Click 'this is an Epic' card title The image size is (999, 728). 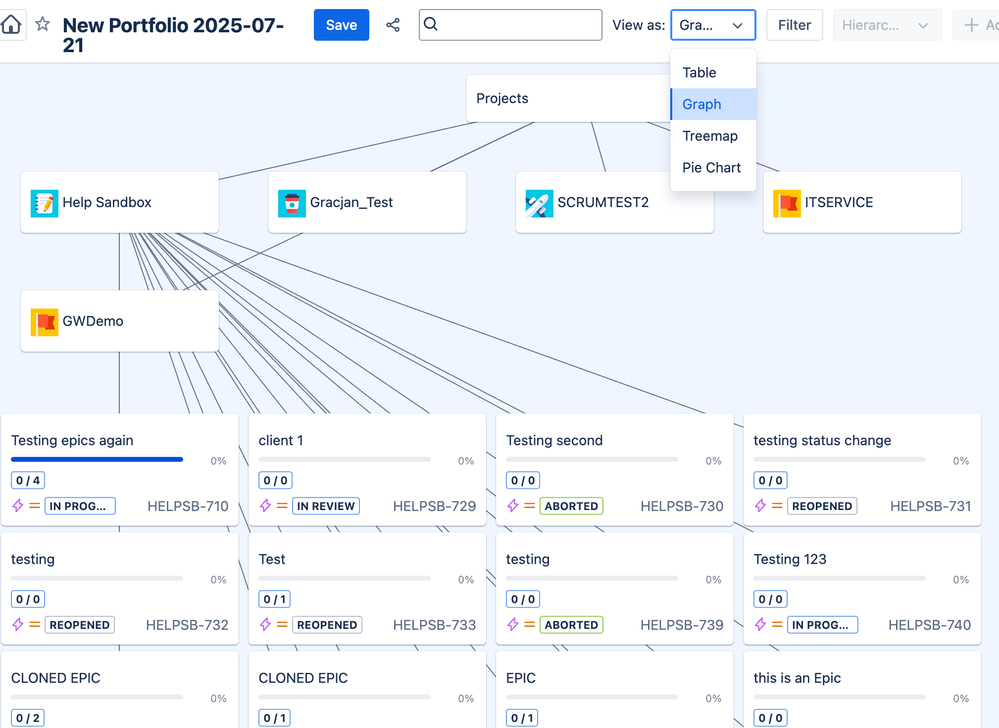(x=797, y=678)
